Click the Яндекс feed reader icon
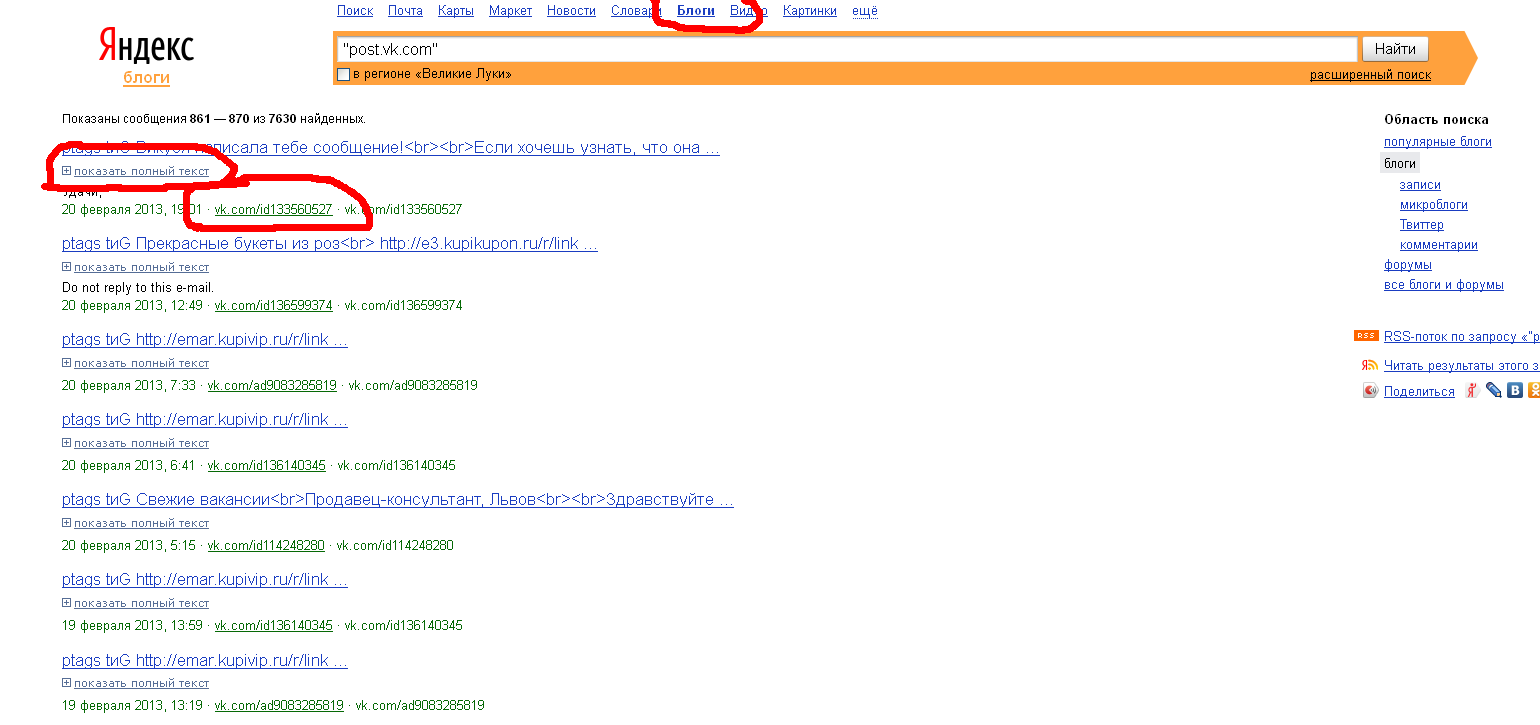Screen dimensions: 1540x725 click(1370, 365)
